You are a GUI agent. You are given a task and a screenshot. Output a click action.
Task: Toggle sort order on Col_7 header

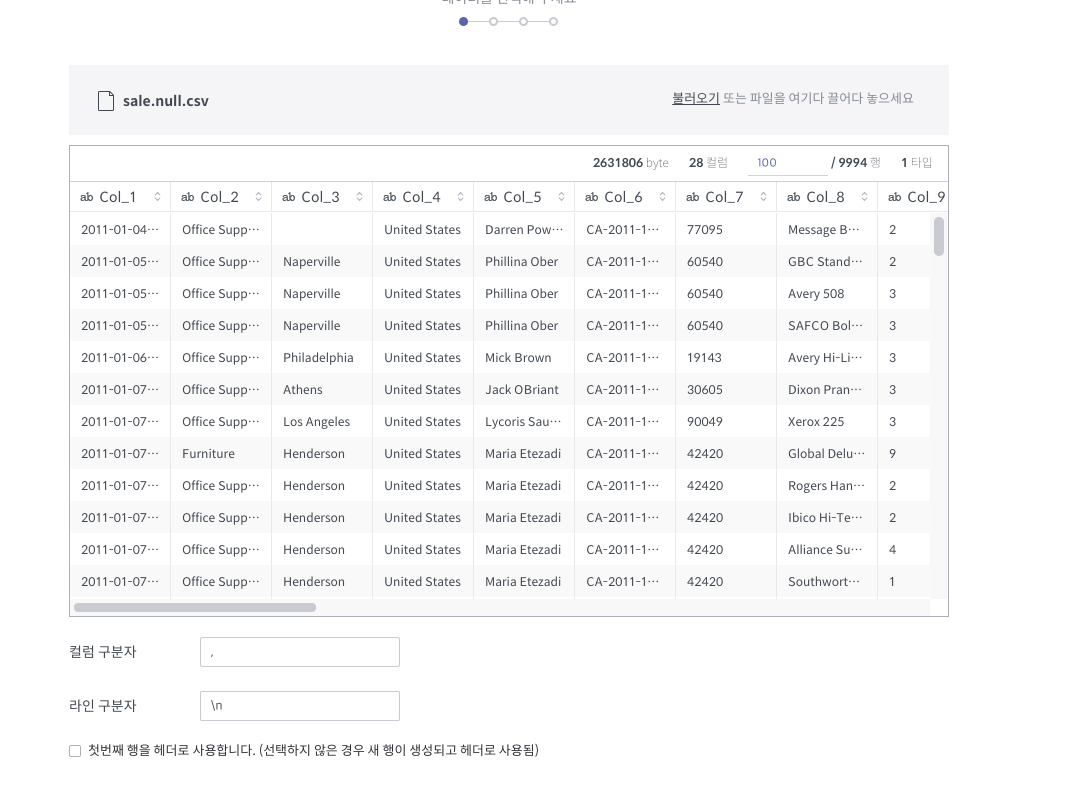[763, 197]
